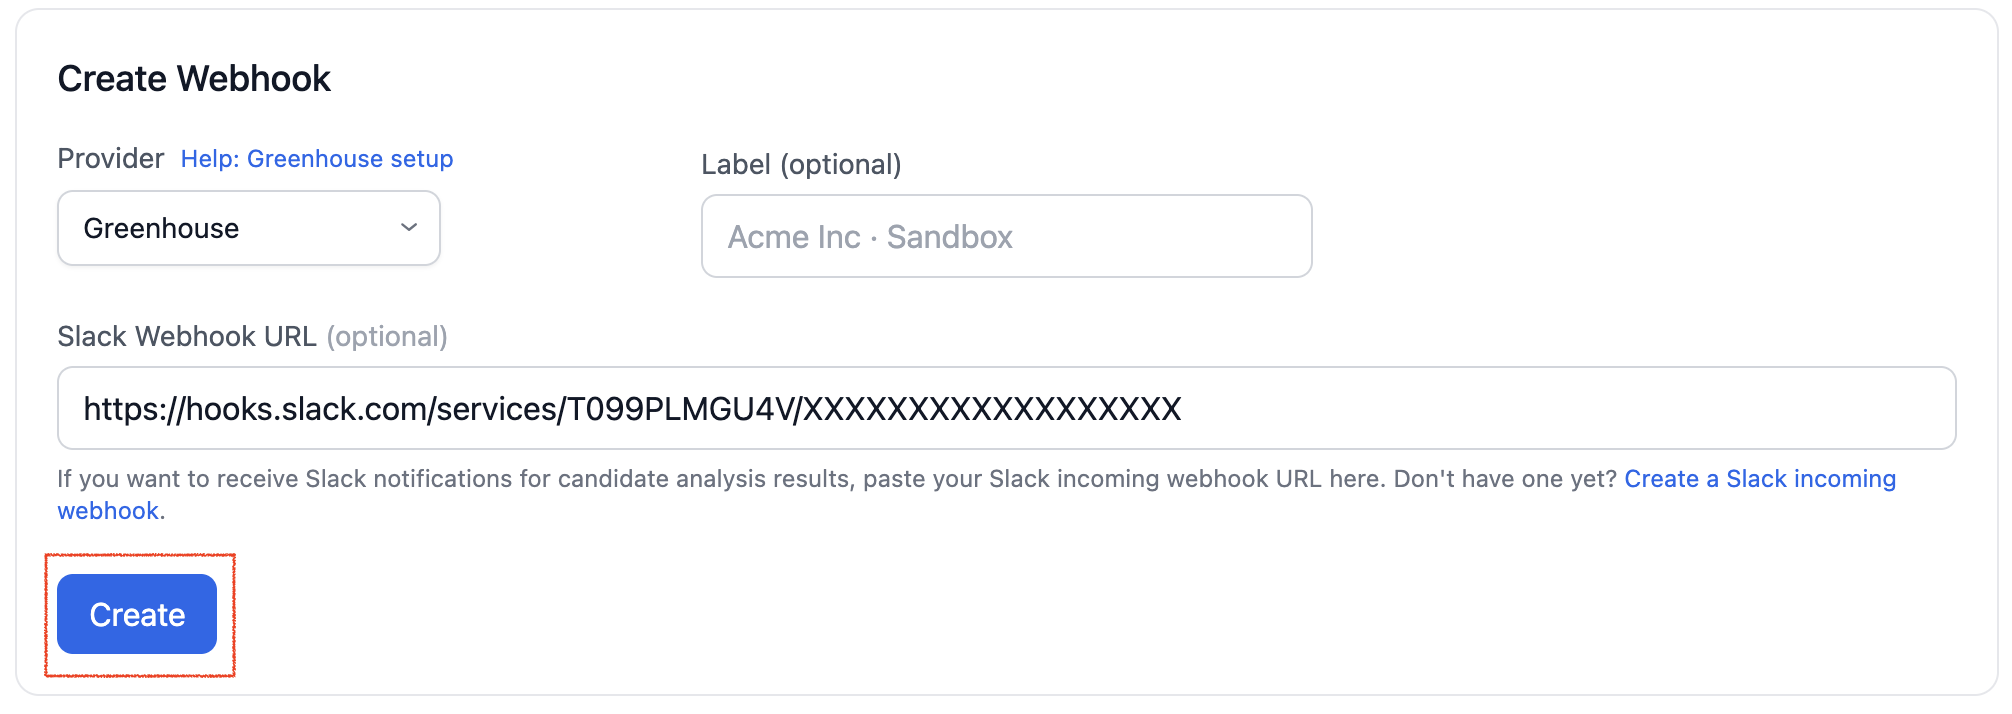This screenshot has height=714, width=2012.
Task: Click the chevron arrow in Provider select
Action: (x=408, y=228)
